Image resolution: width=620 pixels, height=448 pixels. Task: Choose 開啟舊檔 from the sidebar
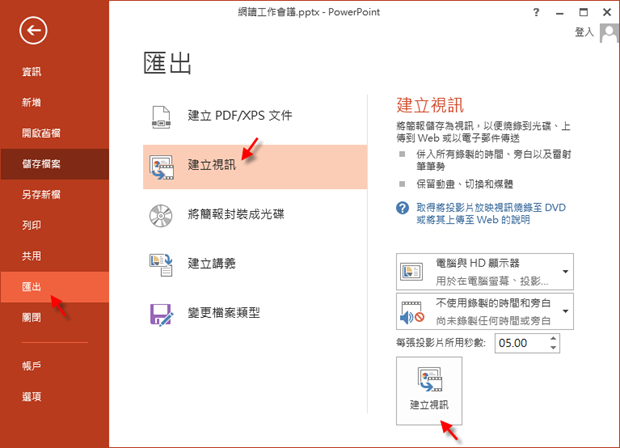(41, 133)
